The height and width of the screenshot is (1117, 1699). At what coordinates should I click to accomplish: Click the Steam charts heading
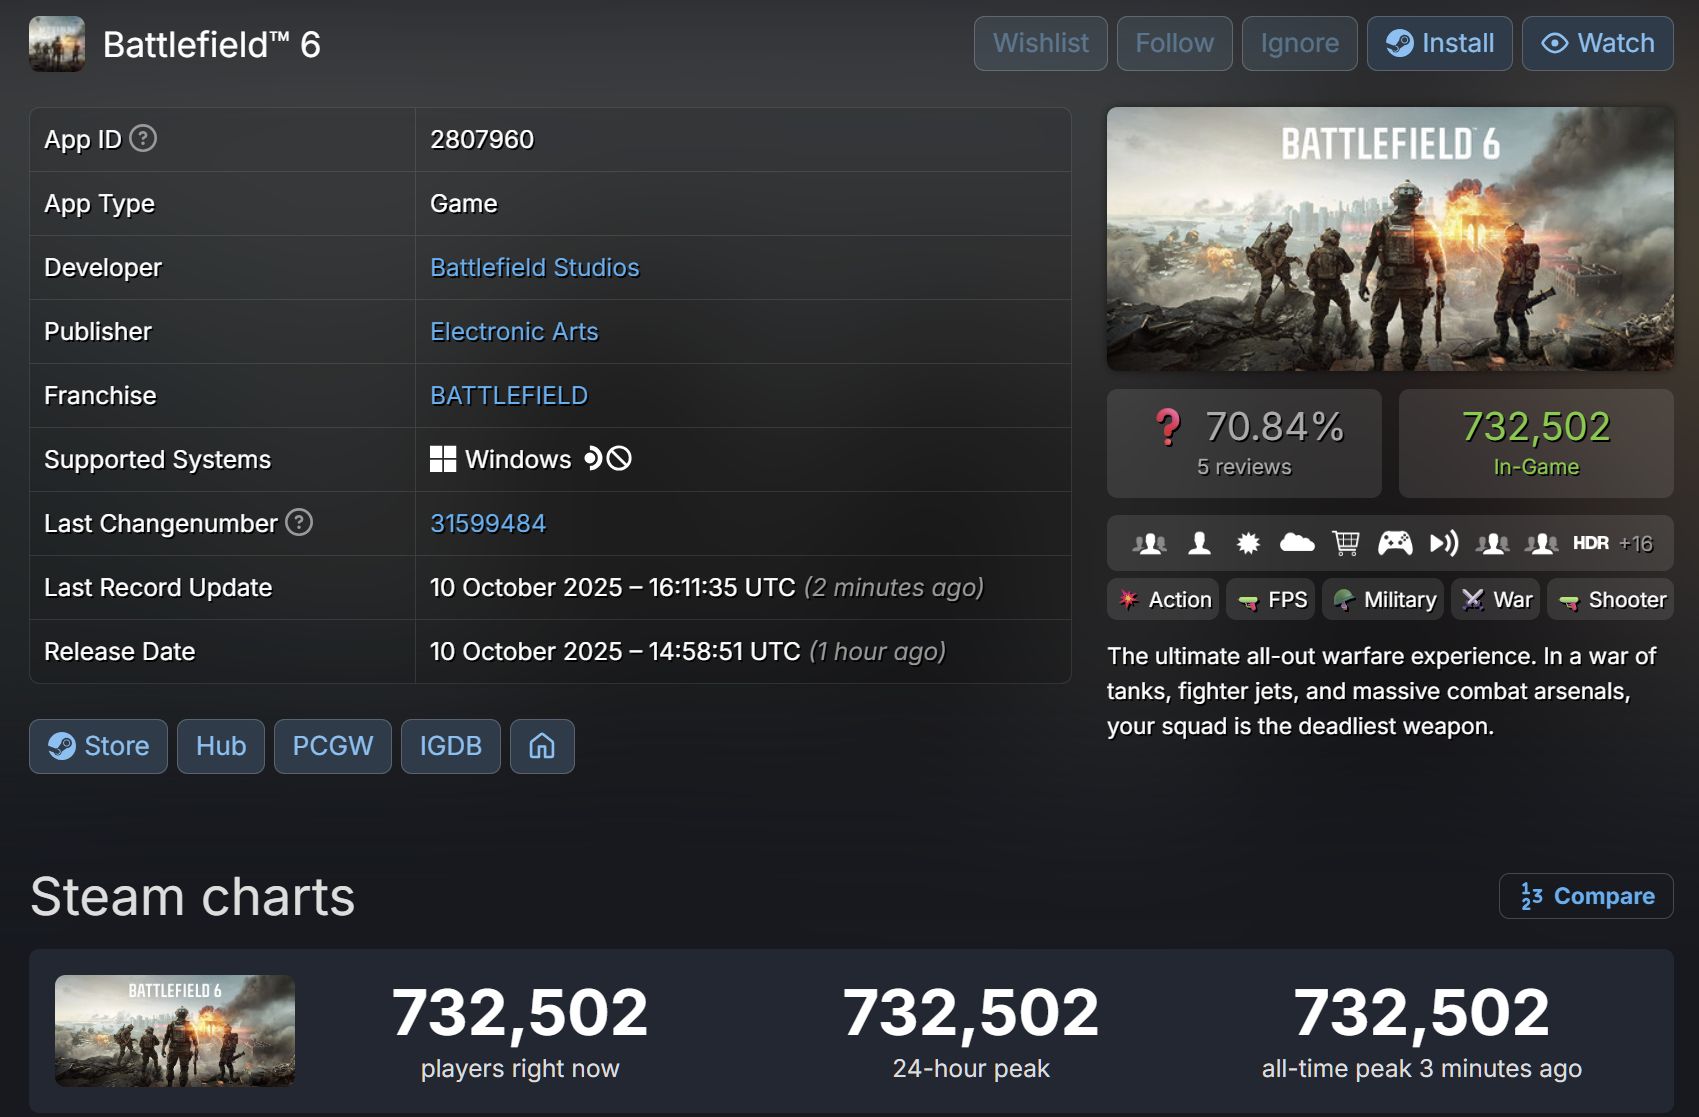(193, 896)
